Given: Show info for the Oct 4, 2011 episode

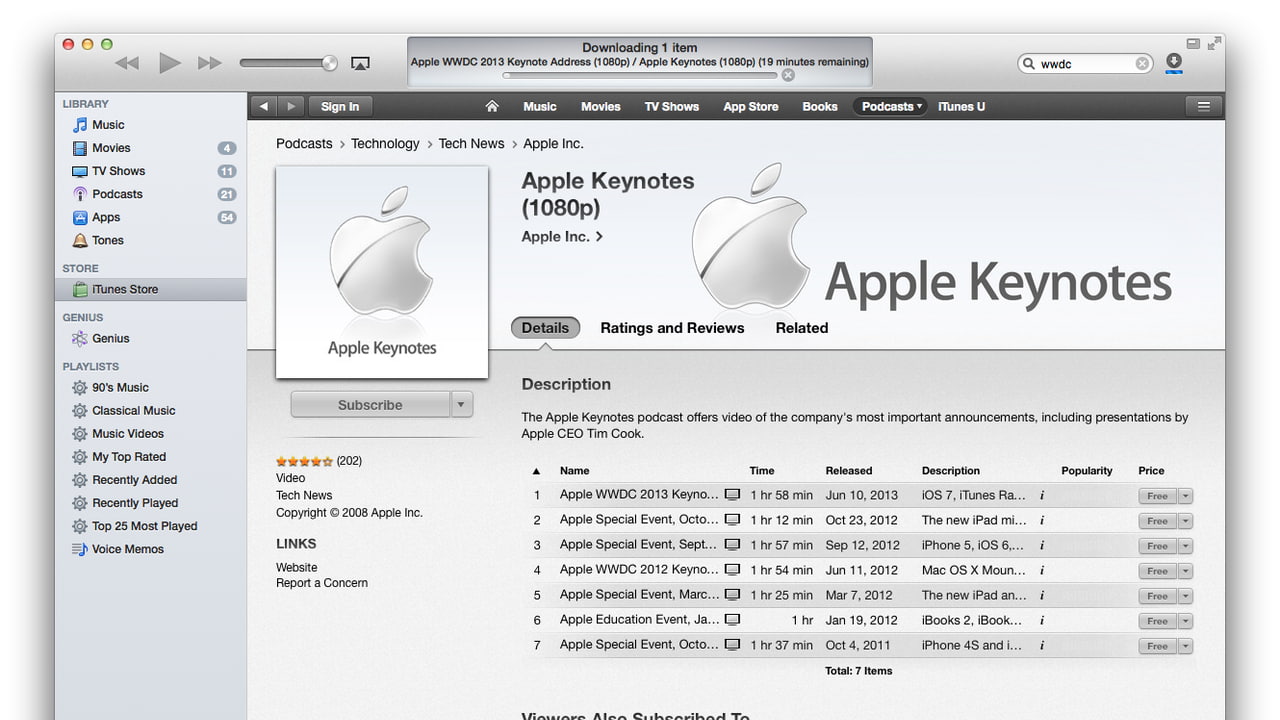Looking at the screenshot, I should [x=1042, y=646].
